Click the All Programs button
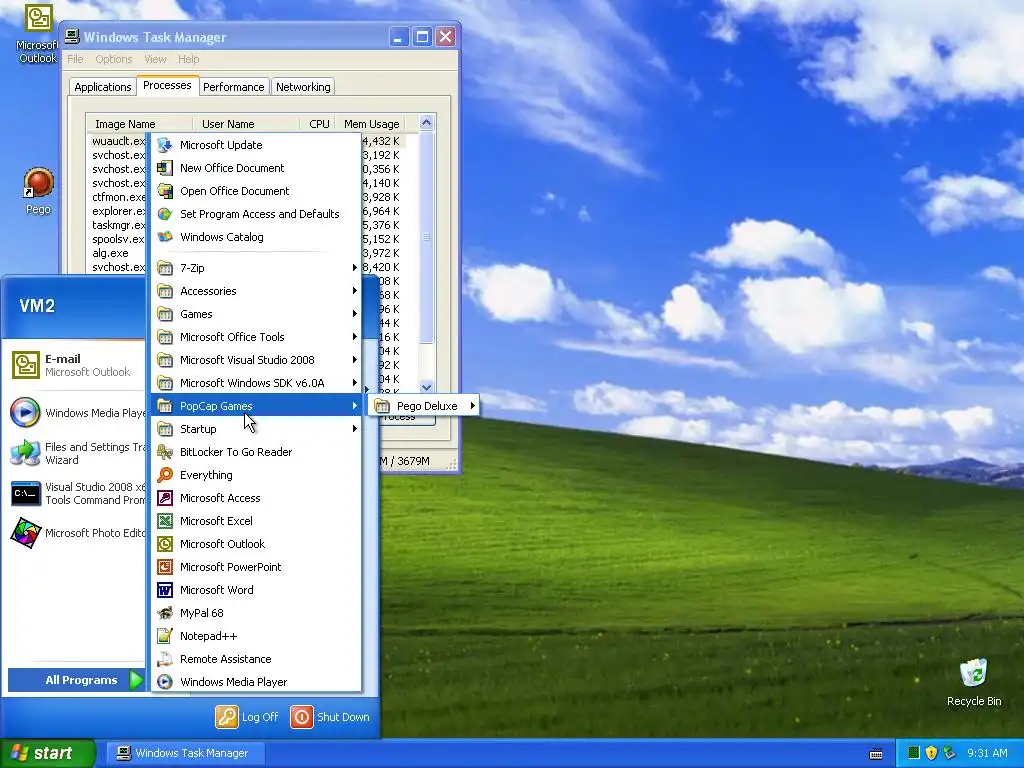This screenshot has height=768, width=1024. (x=76, y=680)
